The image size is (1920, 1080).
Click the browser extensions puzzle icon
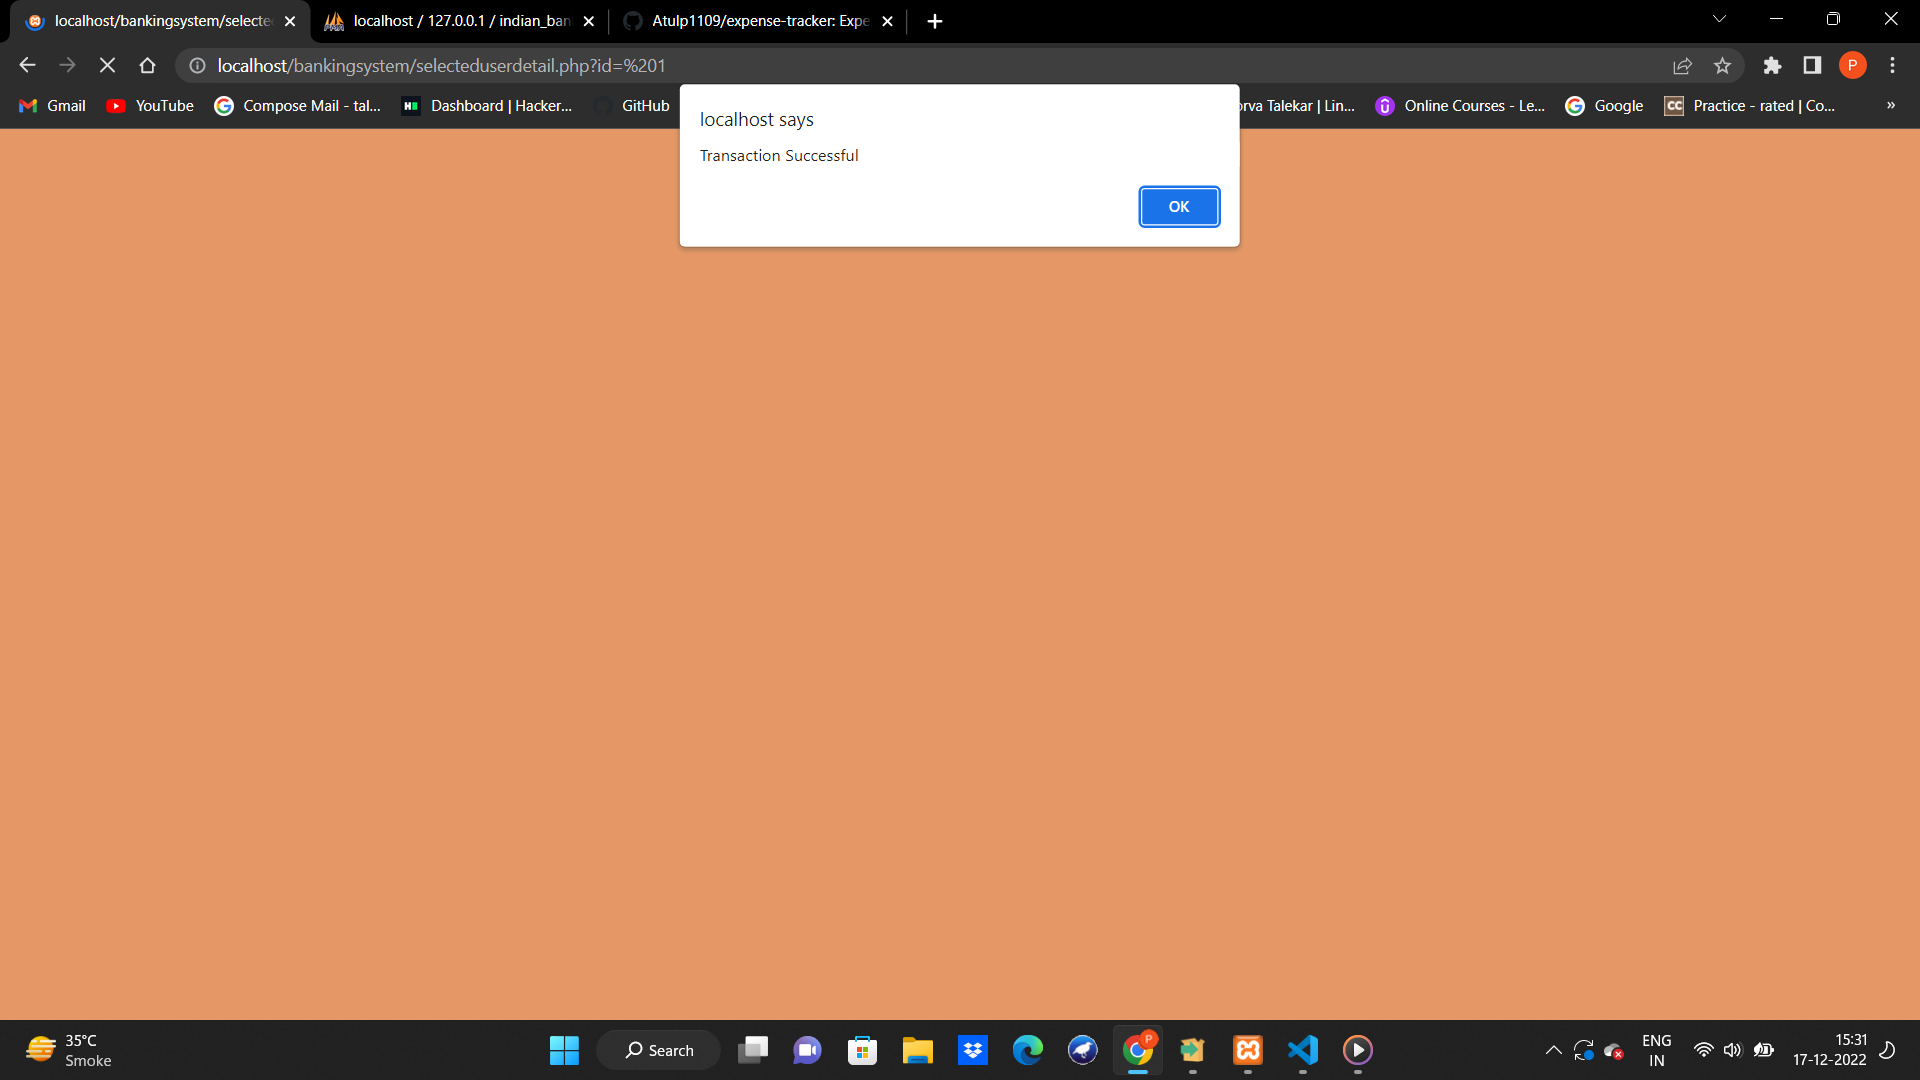point(1772,65)
